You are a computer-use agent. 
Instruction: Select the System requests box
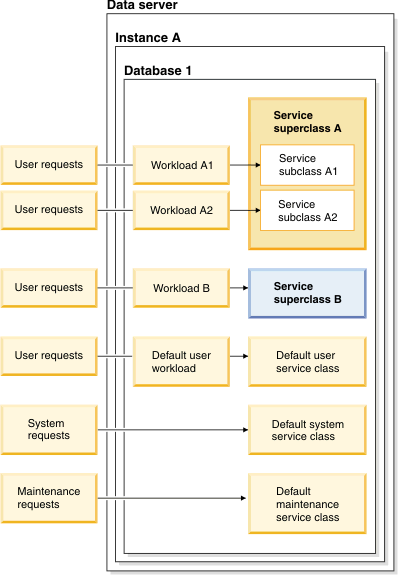[49, 430]
